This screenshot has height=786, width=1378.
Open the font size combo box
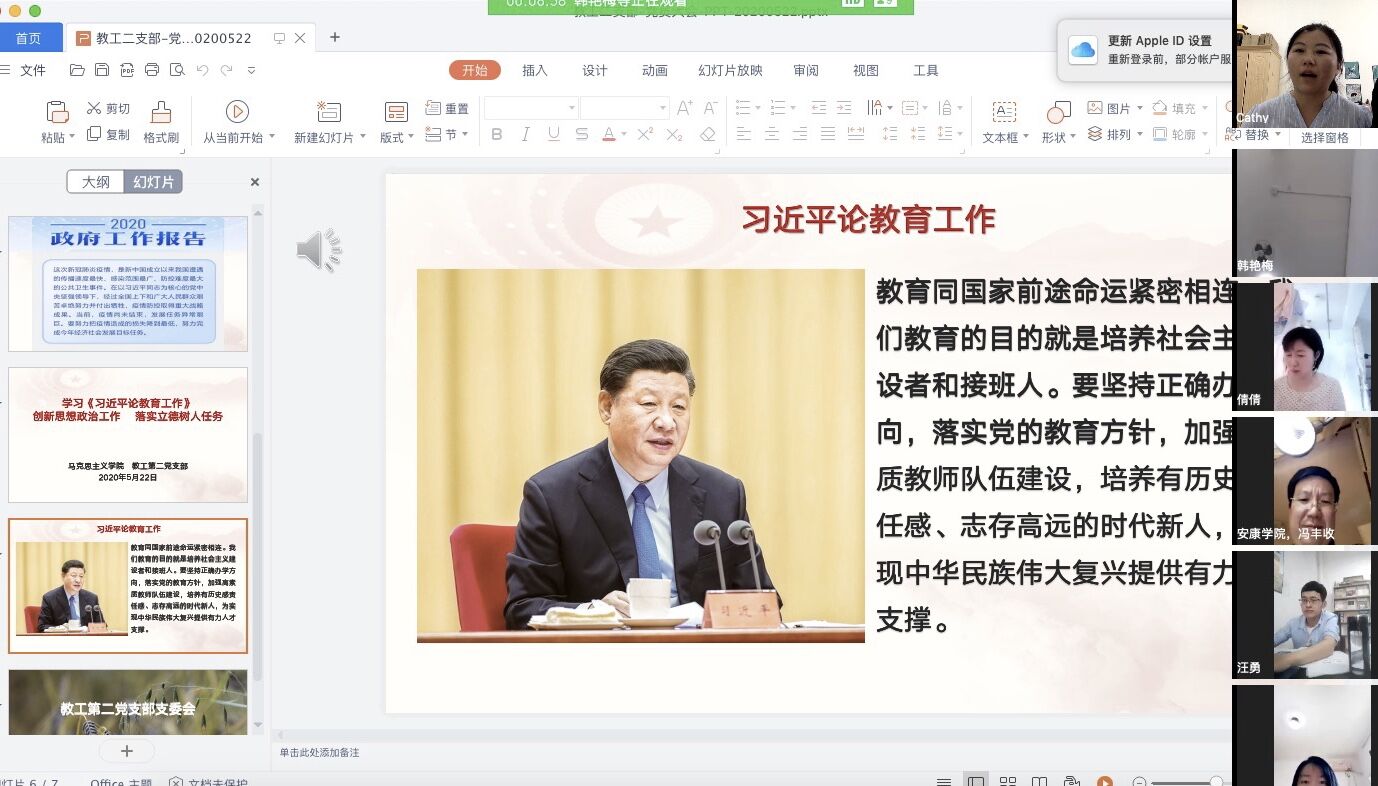[x=624, y=108]
